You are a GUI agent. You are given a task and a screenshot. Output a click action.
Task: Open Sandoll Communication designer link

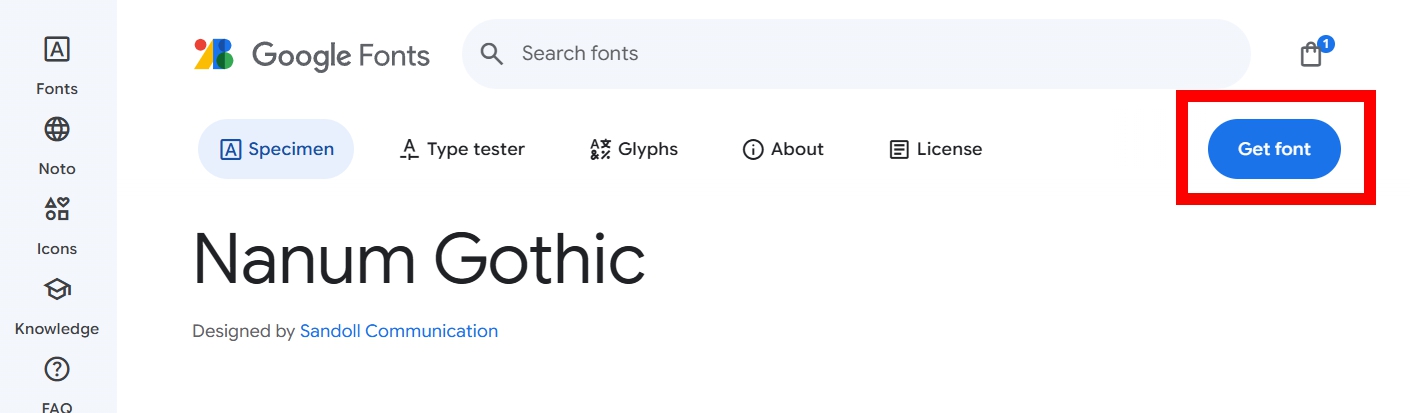(x=399, y=331)
